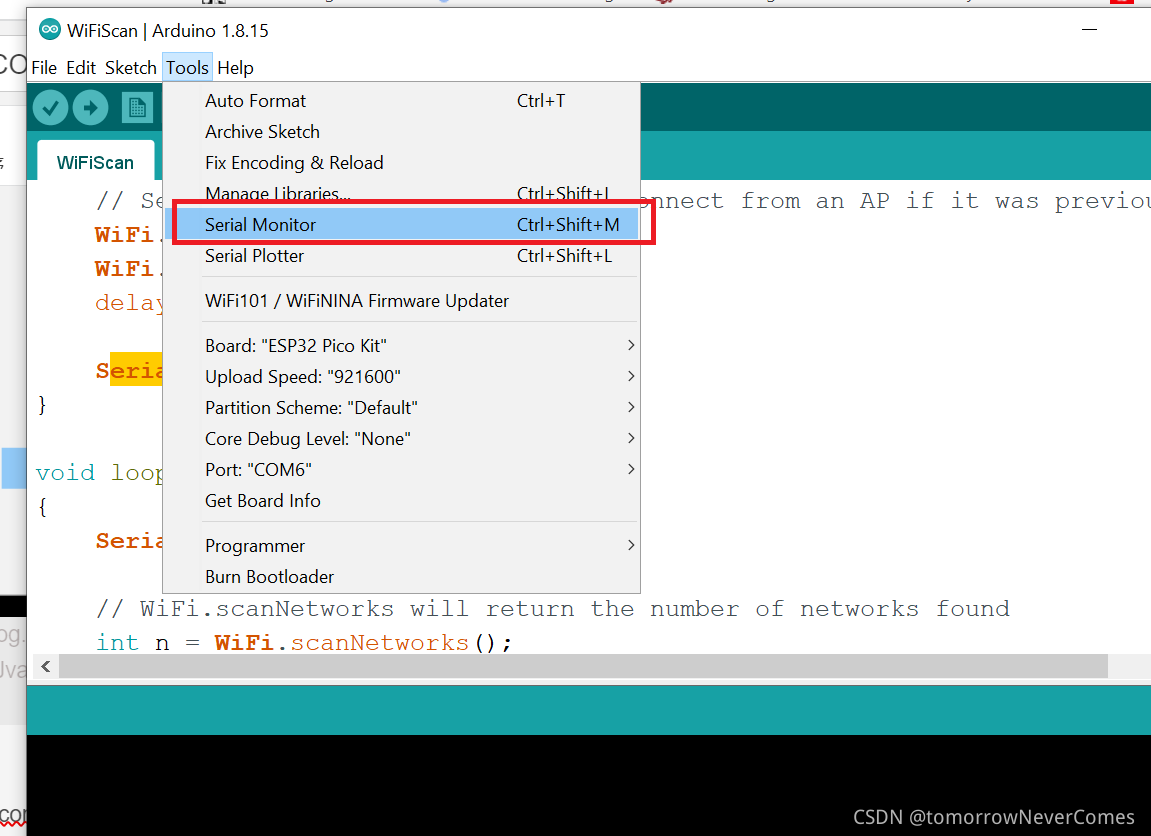
Task: Click the scanNetworks comment line
Action: click(x=553, y=609)
